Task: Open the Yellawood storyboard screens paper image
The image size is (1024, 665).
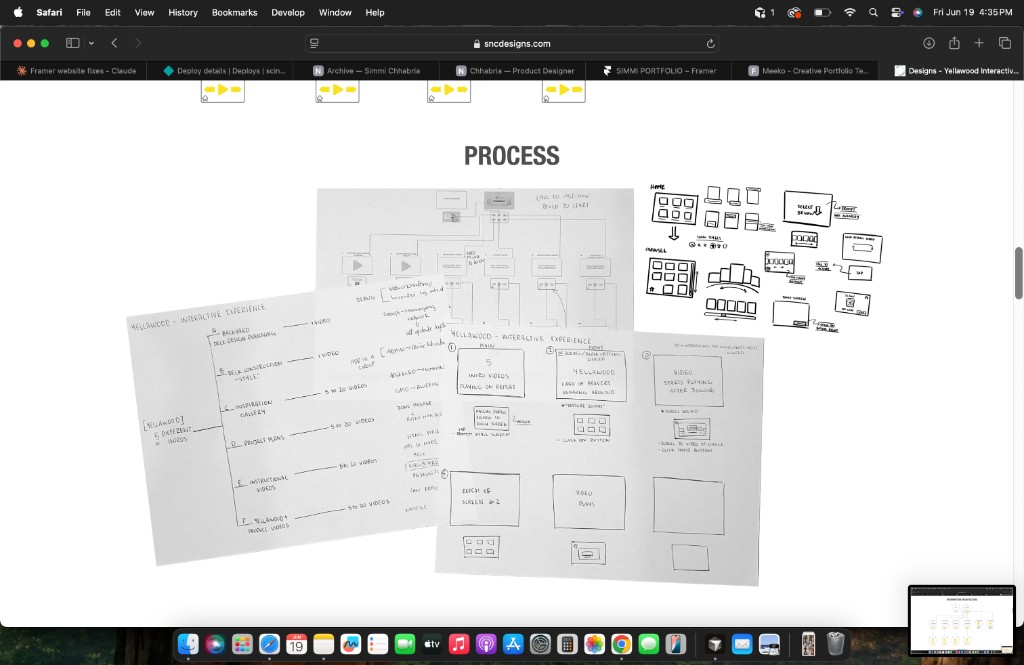Action: tap(599, 455)
